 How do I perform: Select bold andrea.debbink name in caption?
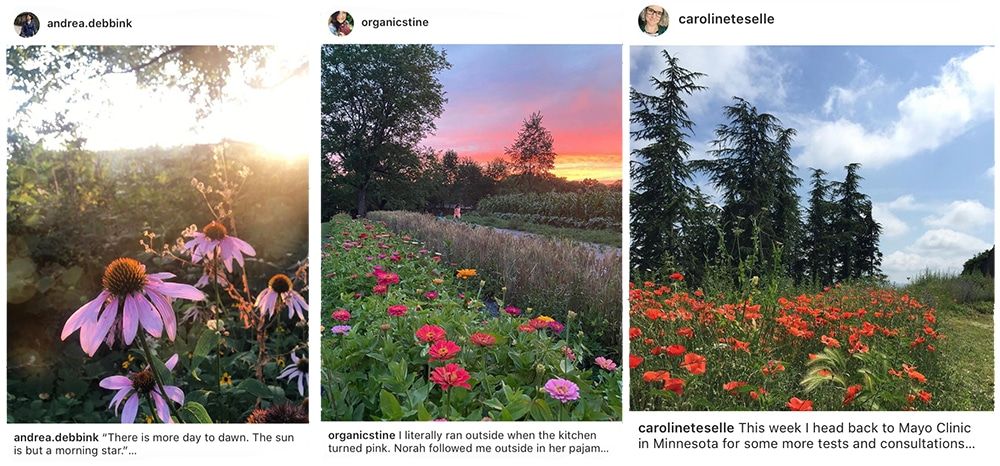(56, 438)
